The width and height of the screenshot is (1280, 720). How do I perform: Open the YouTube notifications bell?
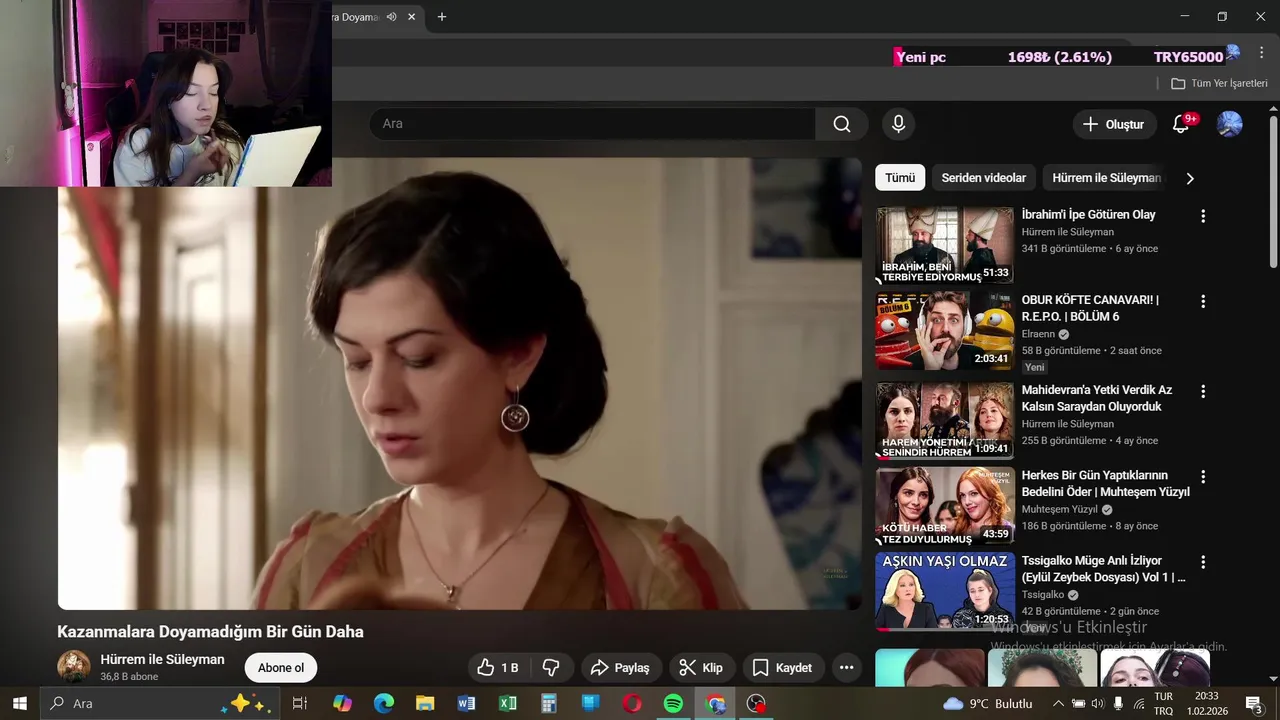pos(1181,124)
